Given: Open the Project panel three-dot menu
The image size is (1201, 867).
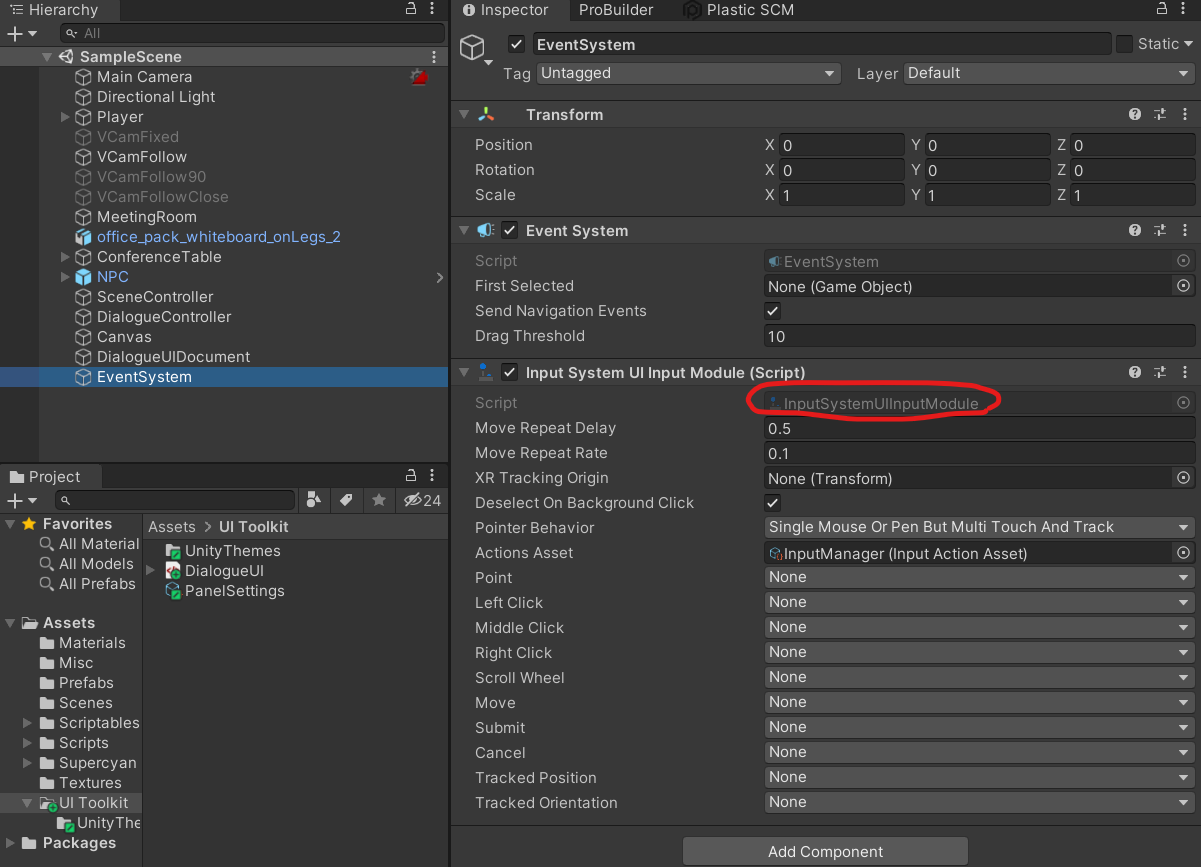Looking at the screenshot, I should coord(433,476).
